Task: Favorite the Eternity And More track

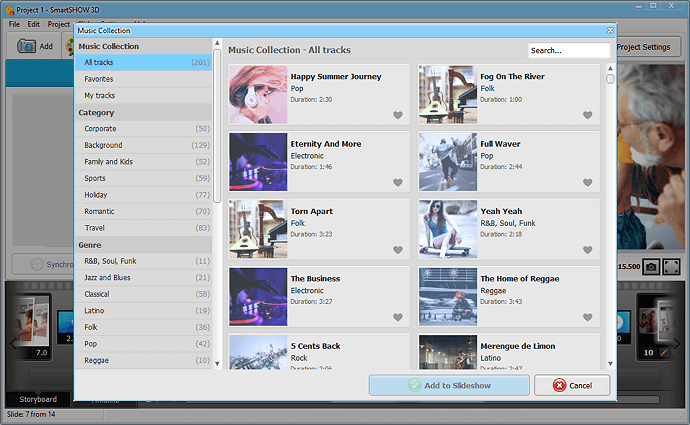Action: point(398,183)
